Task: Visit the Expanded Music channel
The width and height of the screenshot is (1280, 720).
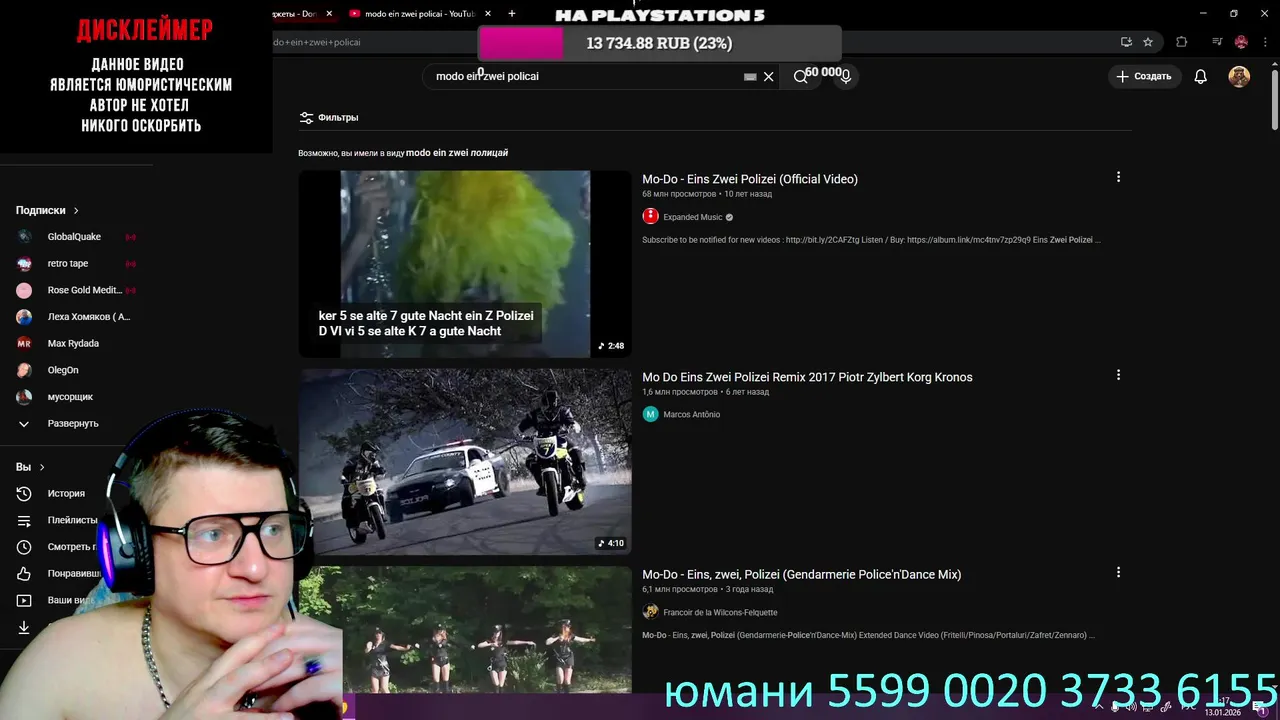Action: pos(692,217)
